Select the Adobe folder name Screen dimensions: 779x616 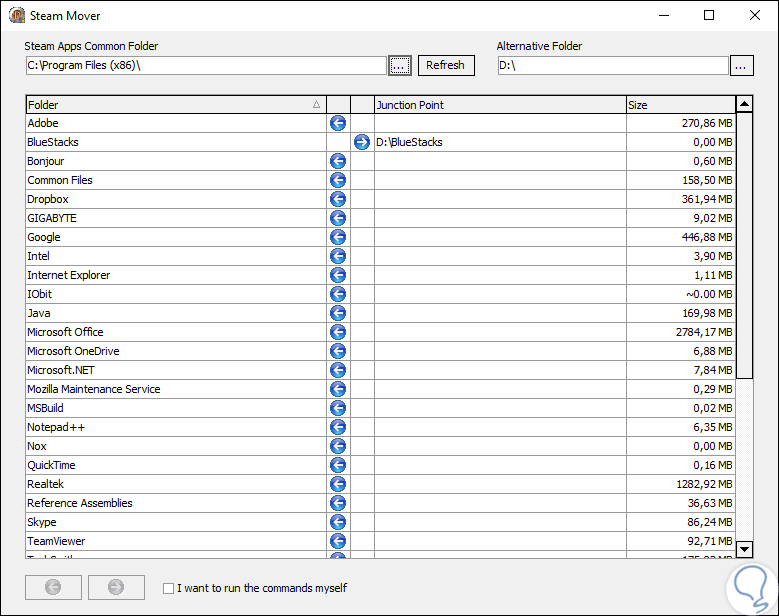coord(43,123)
